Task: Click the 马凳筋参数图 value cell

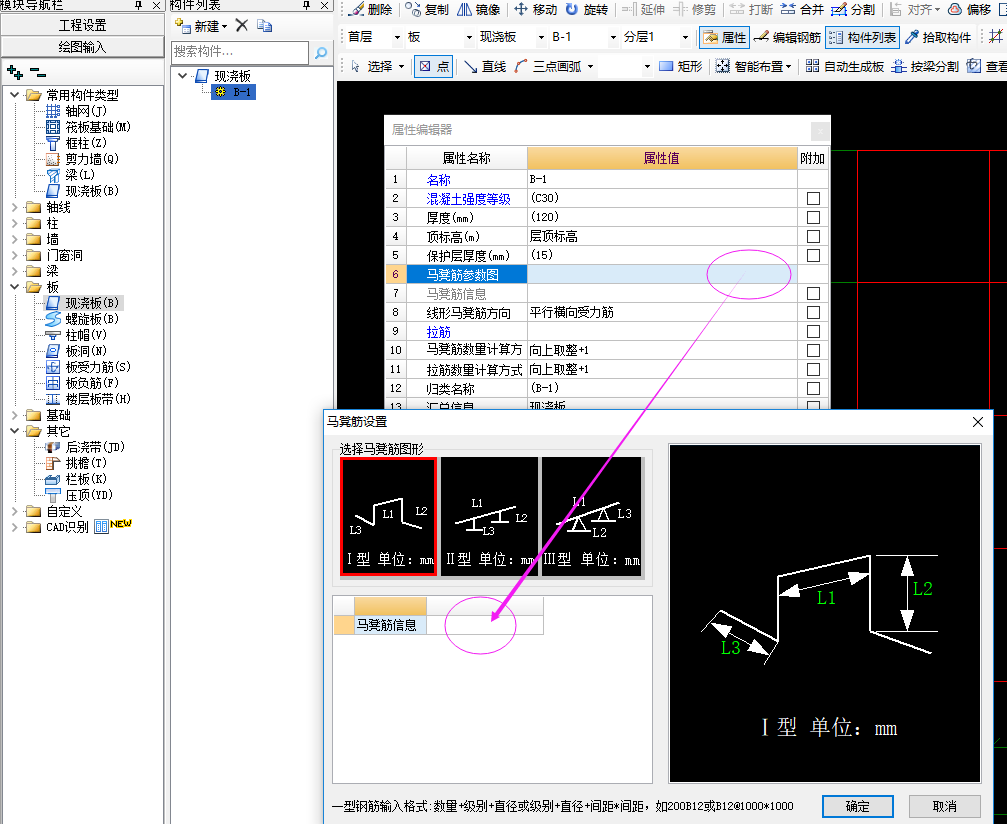Action: (x=661, y=275)
